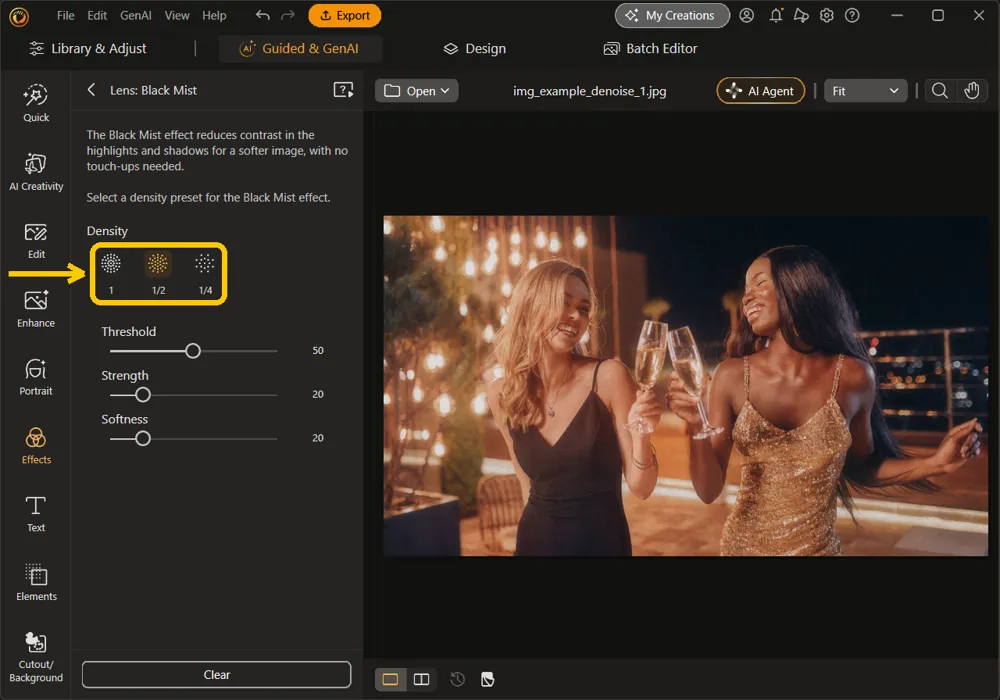Switch to the Batch Editor tab
1000x700 pixels.
651,48
